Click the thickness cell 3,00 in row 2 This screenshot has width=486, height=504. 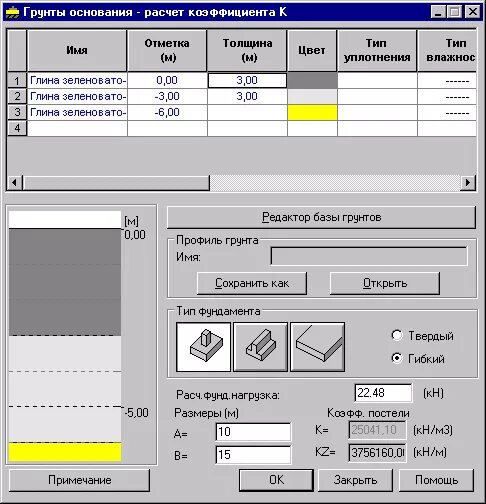(x=247, y=96)
